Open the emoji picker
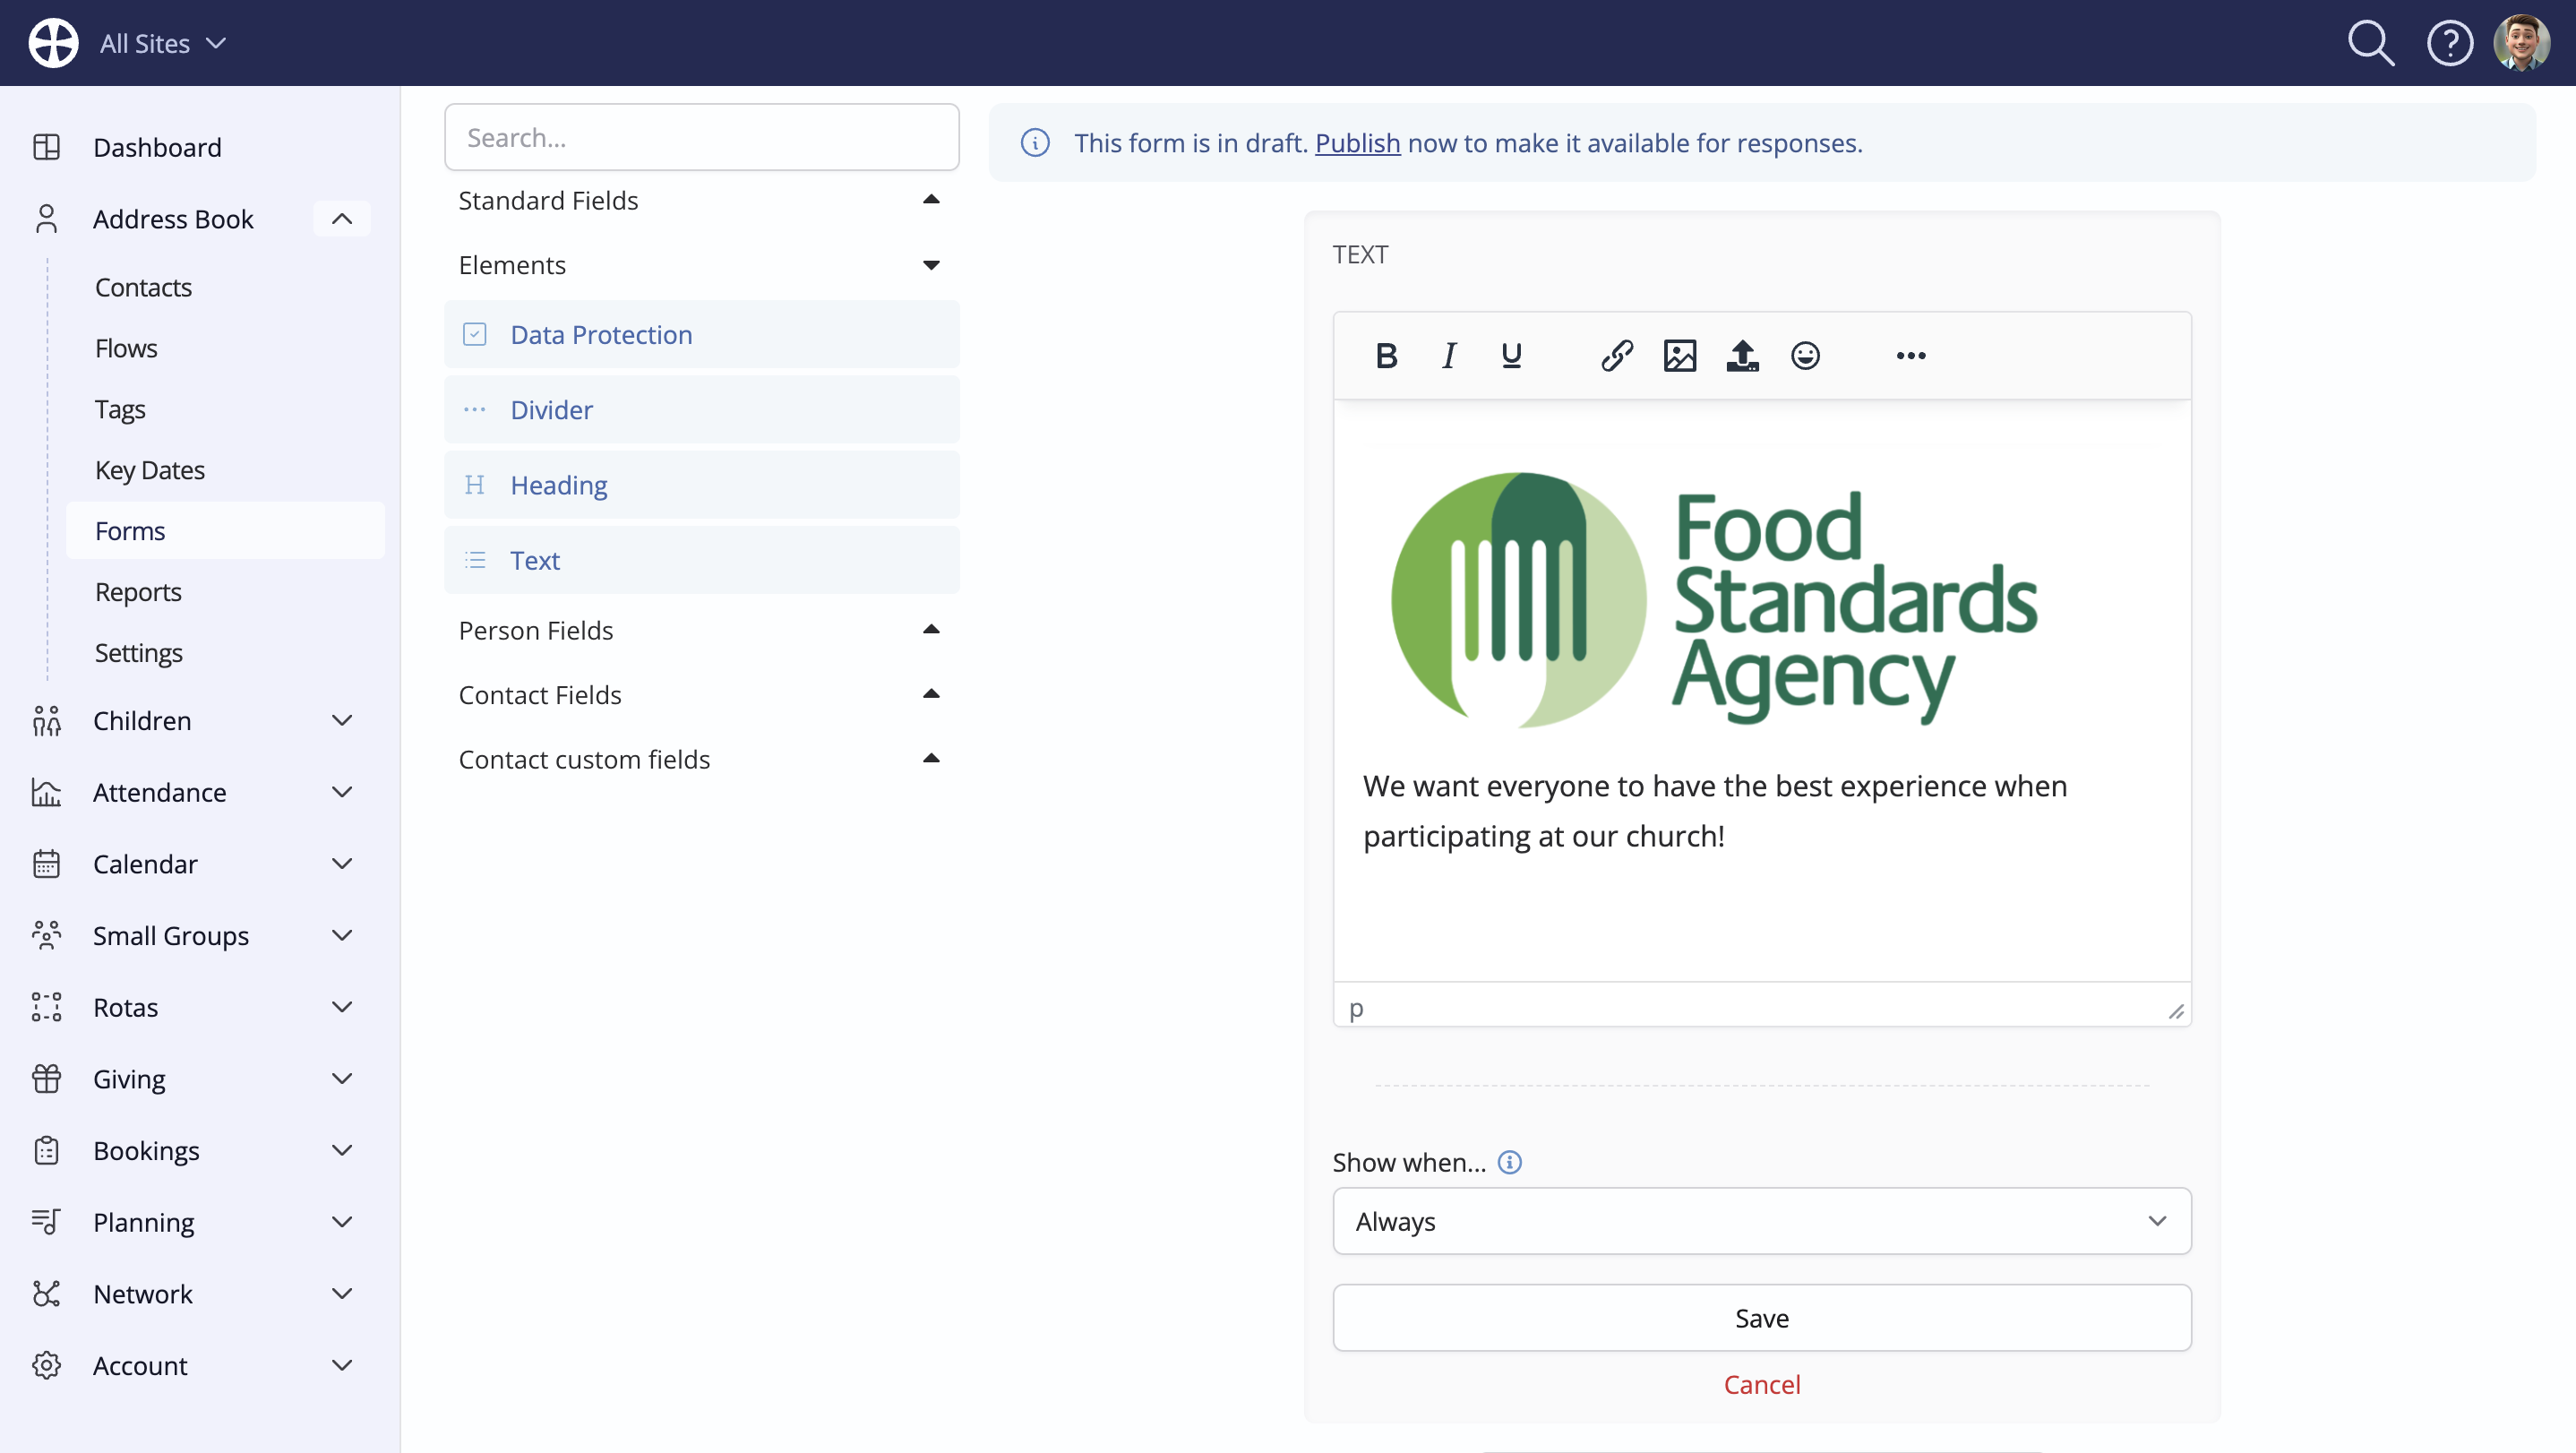2576x1453 pixels. pos(1805,356)
